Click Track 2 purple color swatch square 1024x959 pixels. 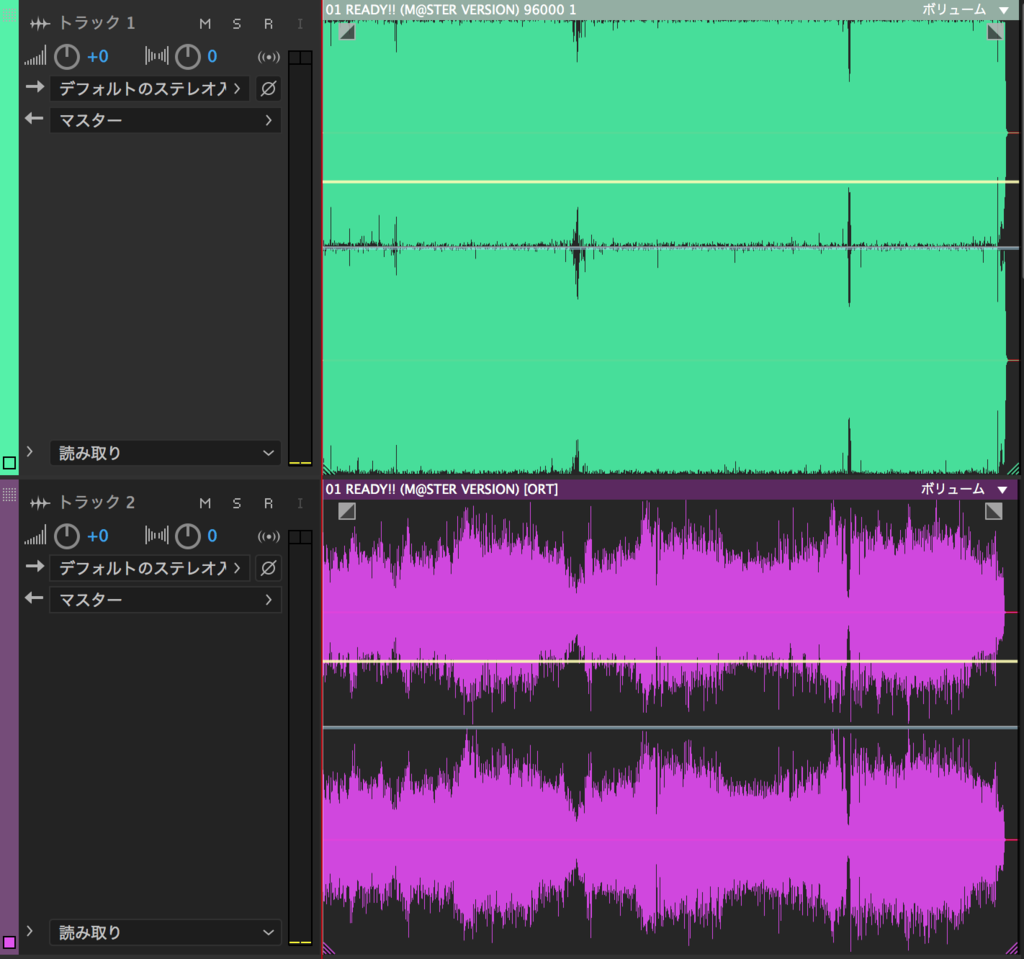(9, 943)
